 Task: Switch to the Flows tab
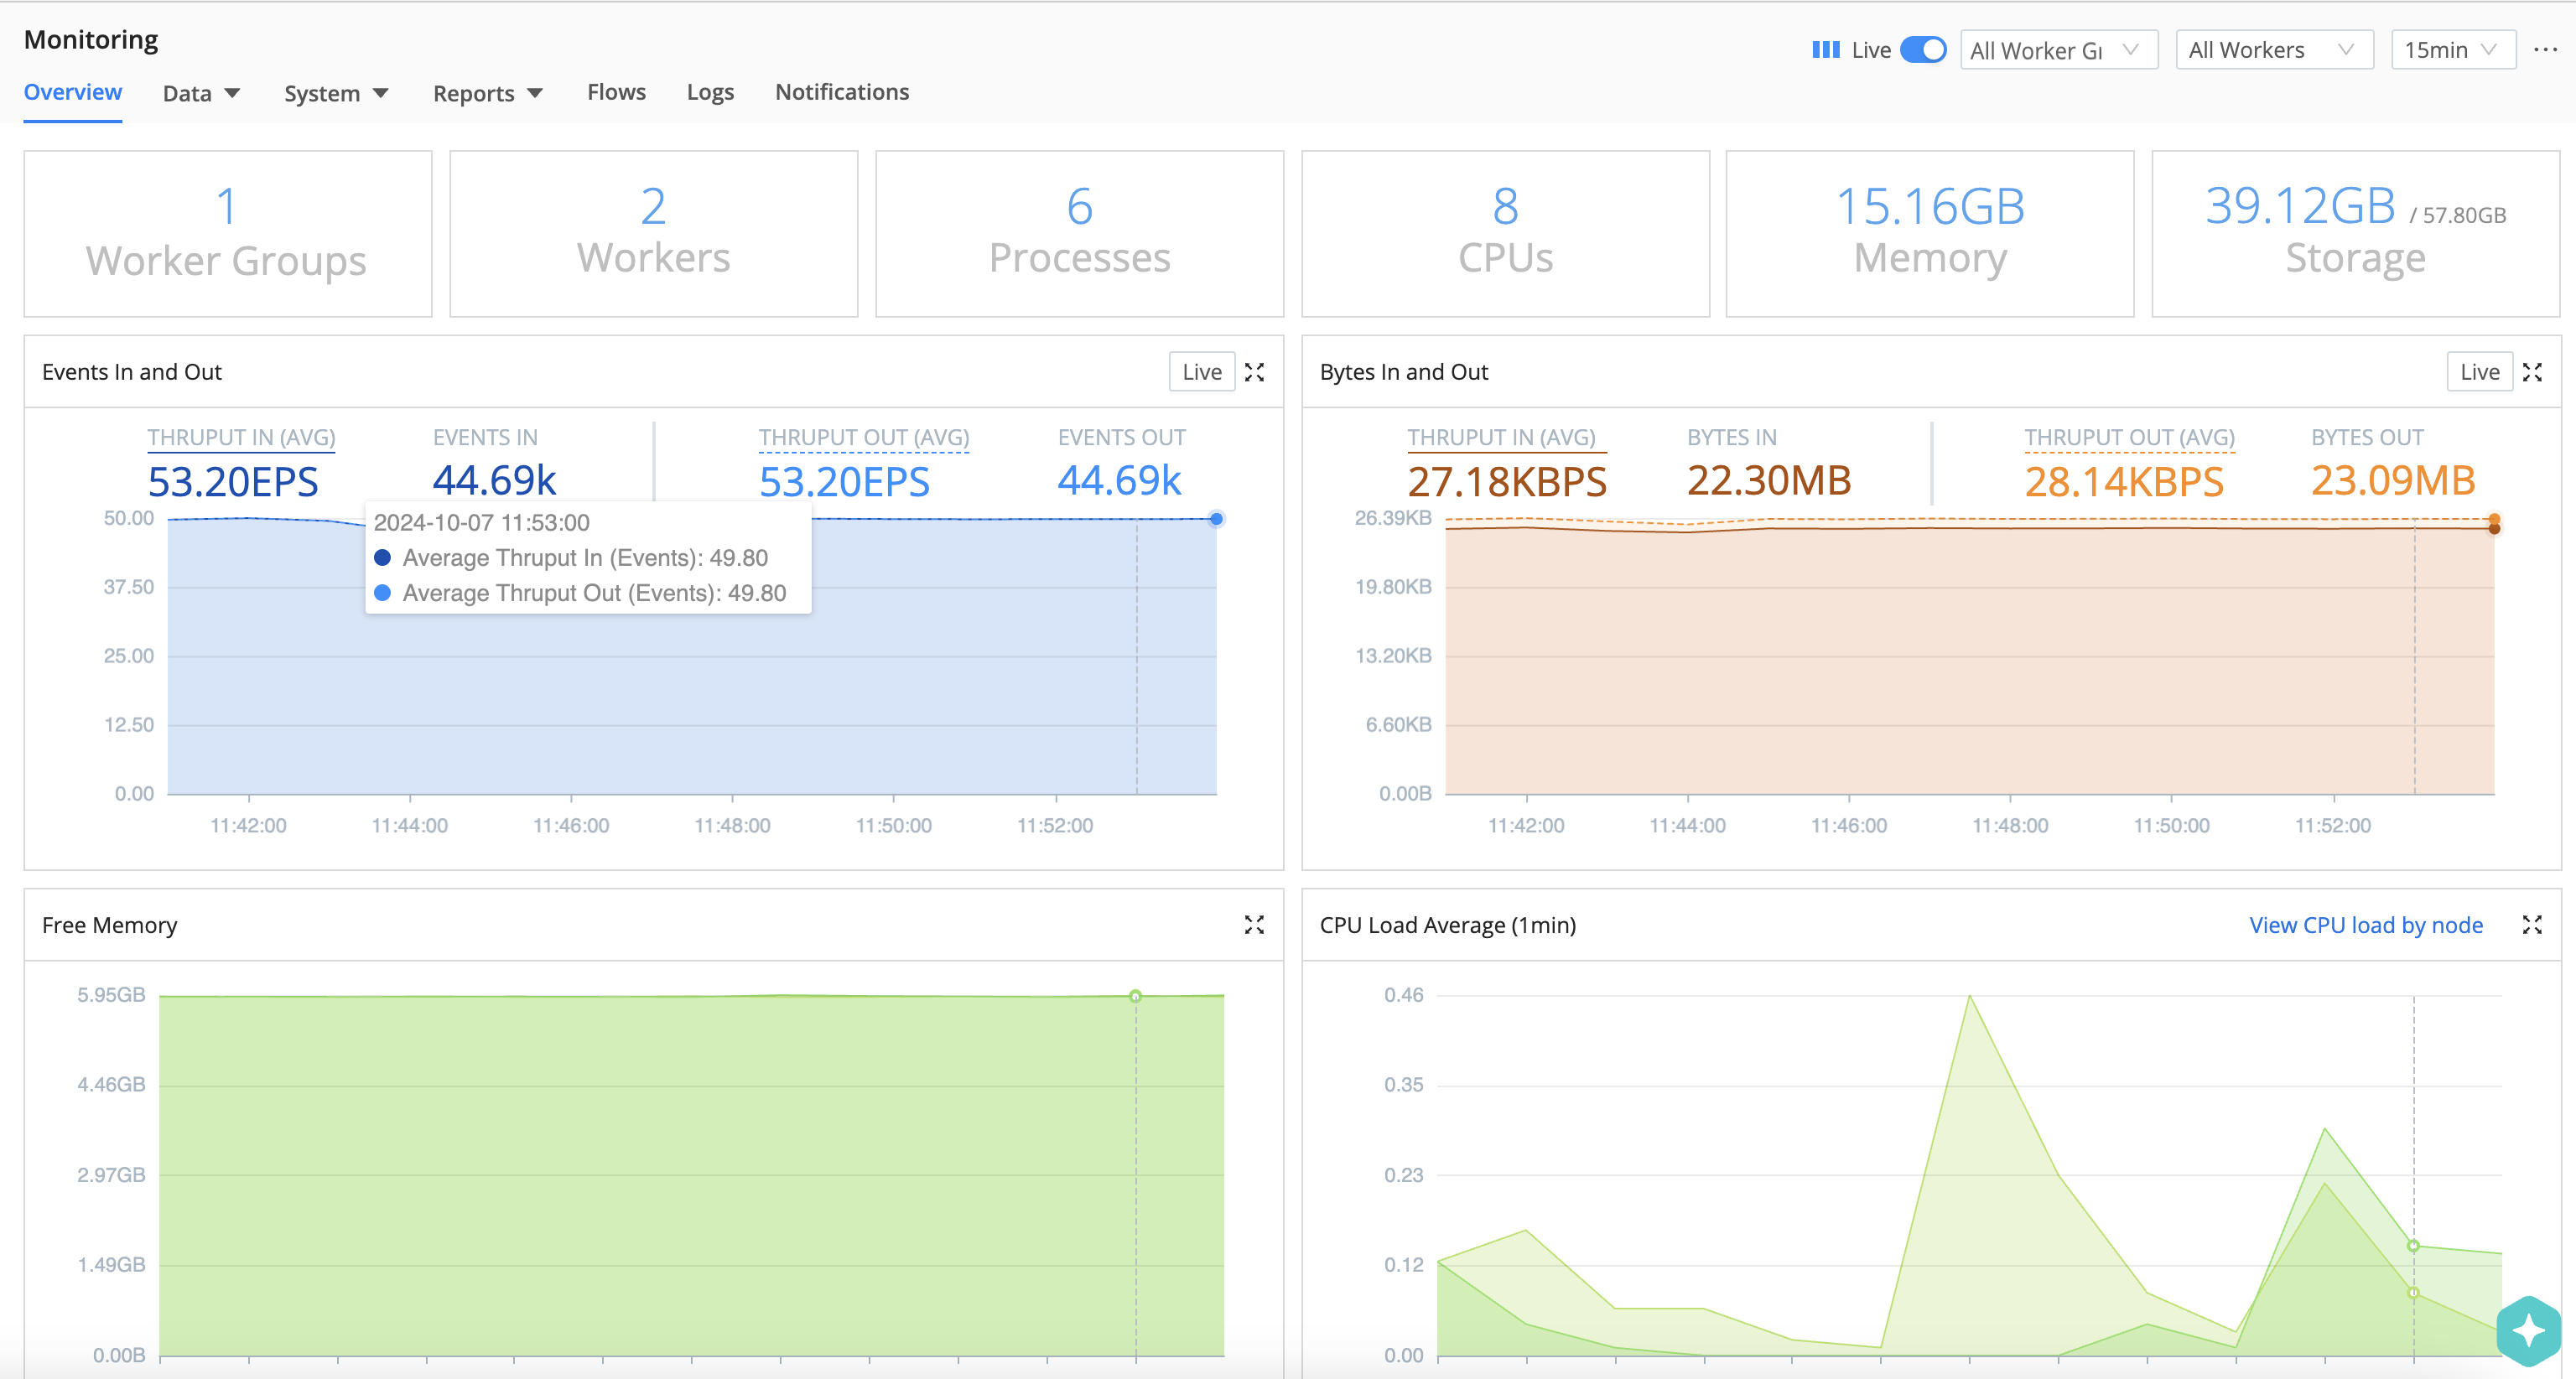(616, 92)
